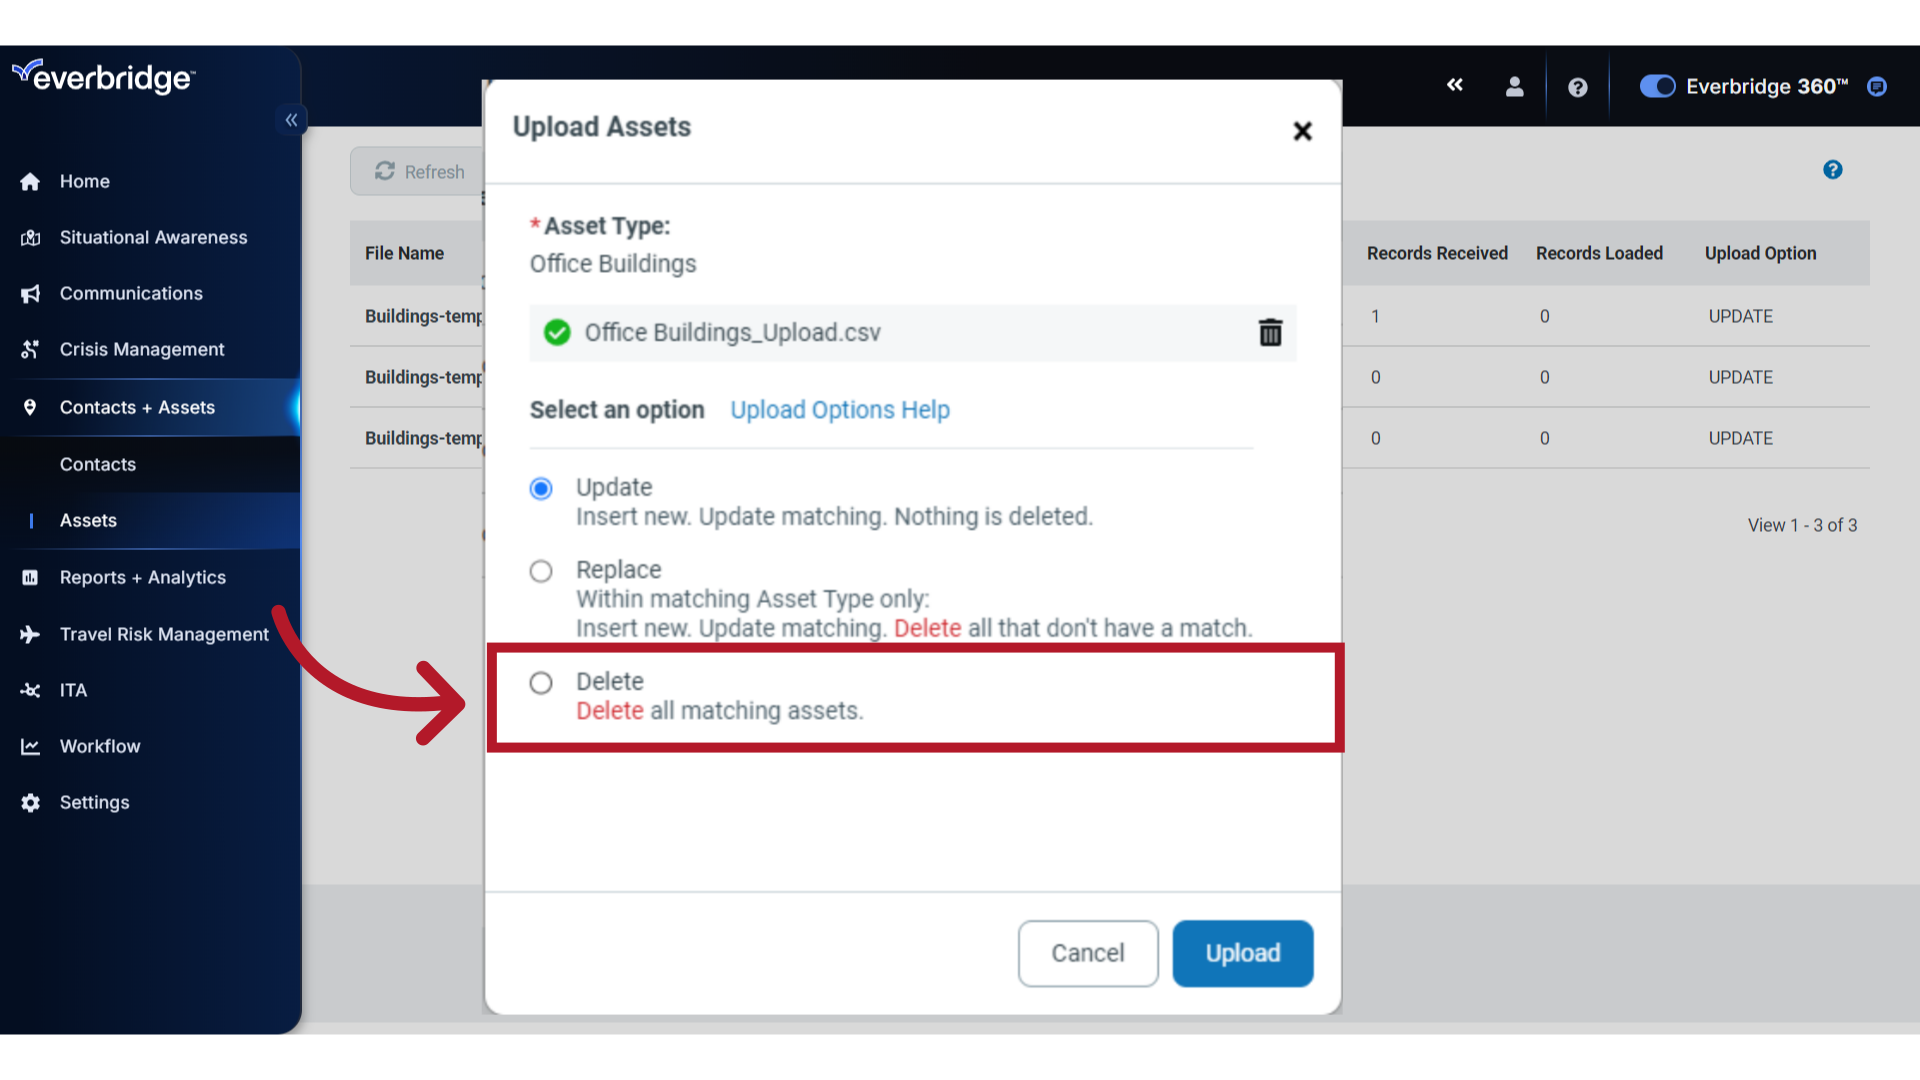
Task: Select the Replace radio button option
Action: point(541,571)
